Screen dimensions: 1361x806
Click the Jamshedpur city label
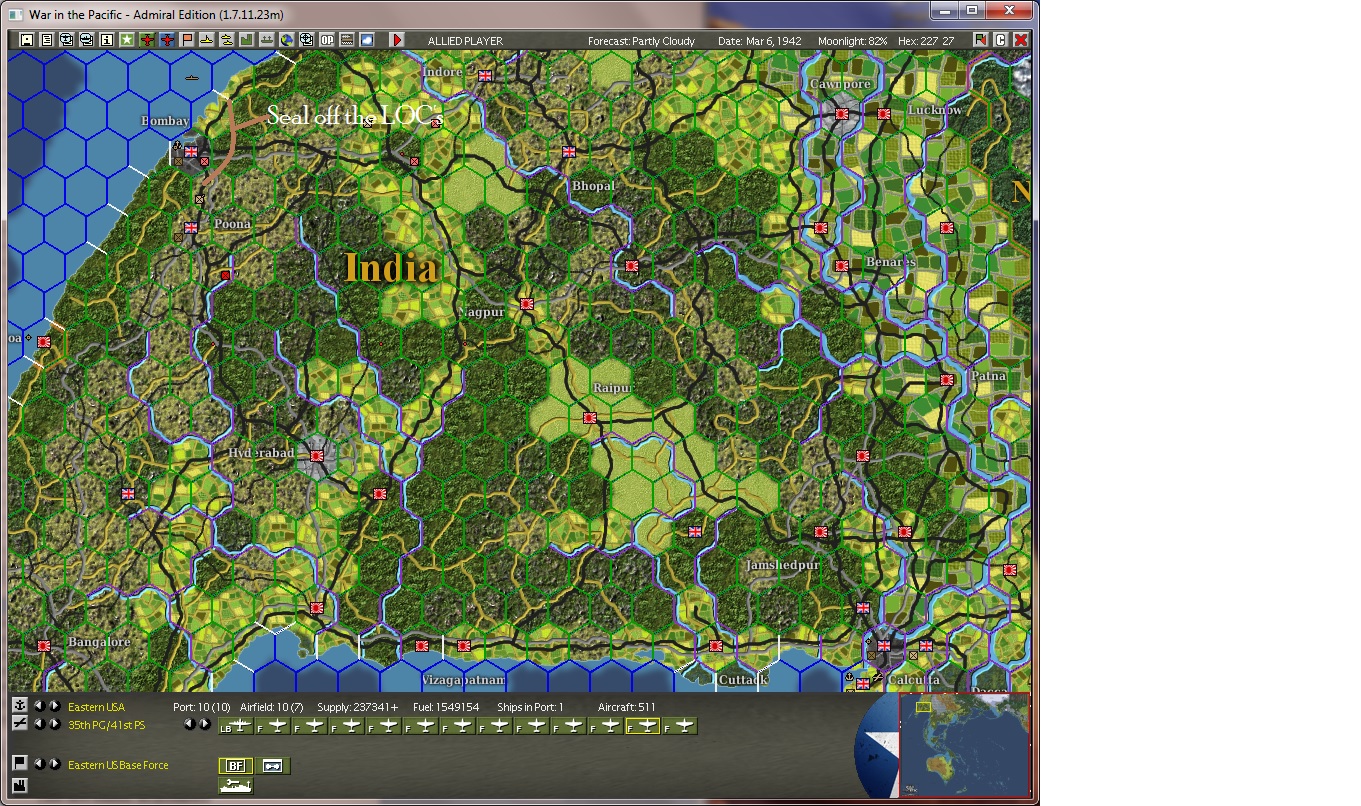782,565
